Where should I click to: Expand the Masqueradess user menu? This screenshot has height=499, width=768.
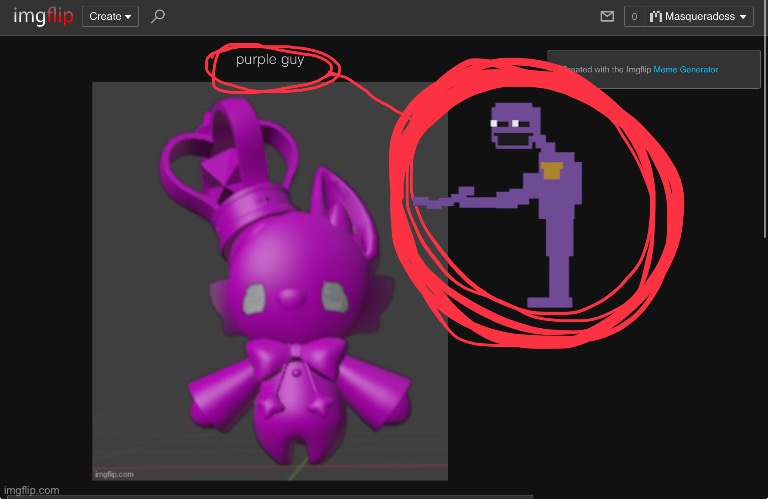(x=698, y=17)
